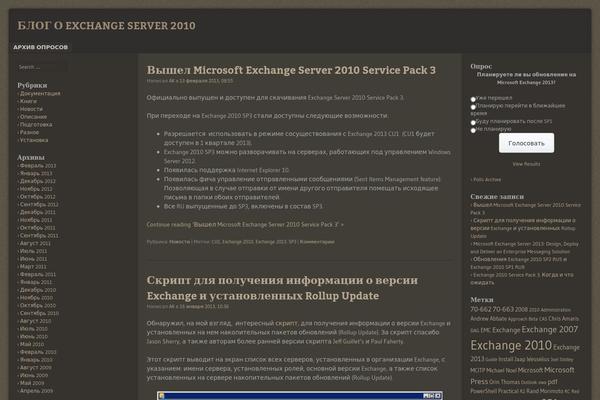This screenshot has height=400, width=600.
Task: Open the Январь 2010 archive
Action: (x=36, y=360)
